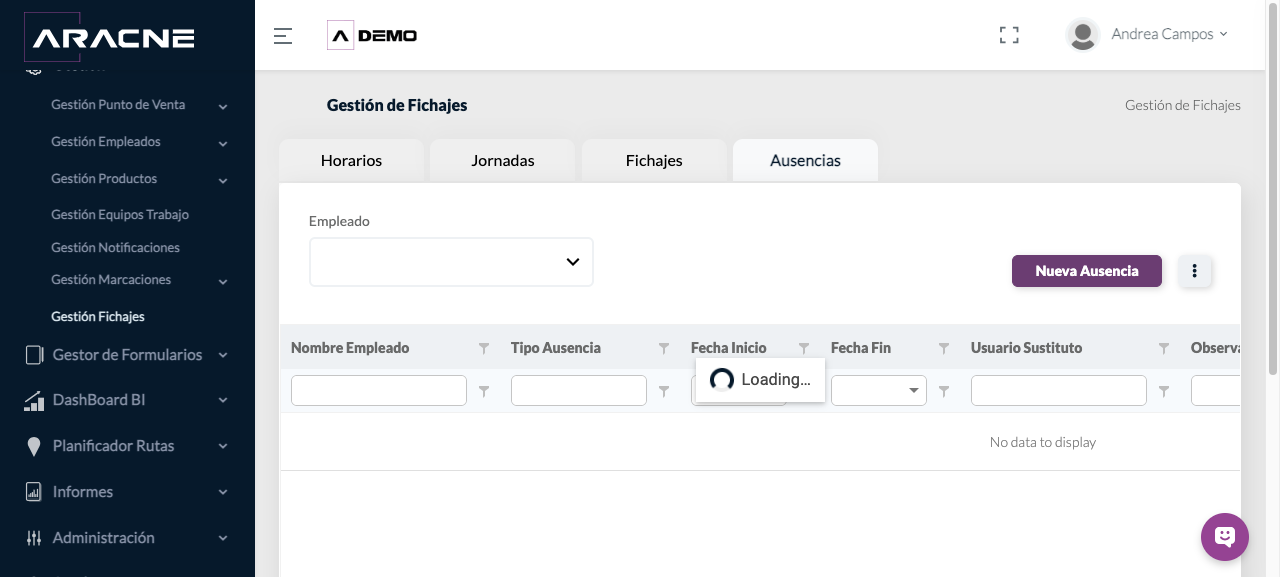Expand DashBoard BI chevron
Viewport: 1280px width, 577px height.
(223, 400)
